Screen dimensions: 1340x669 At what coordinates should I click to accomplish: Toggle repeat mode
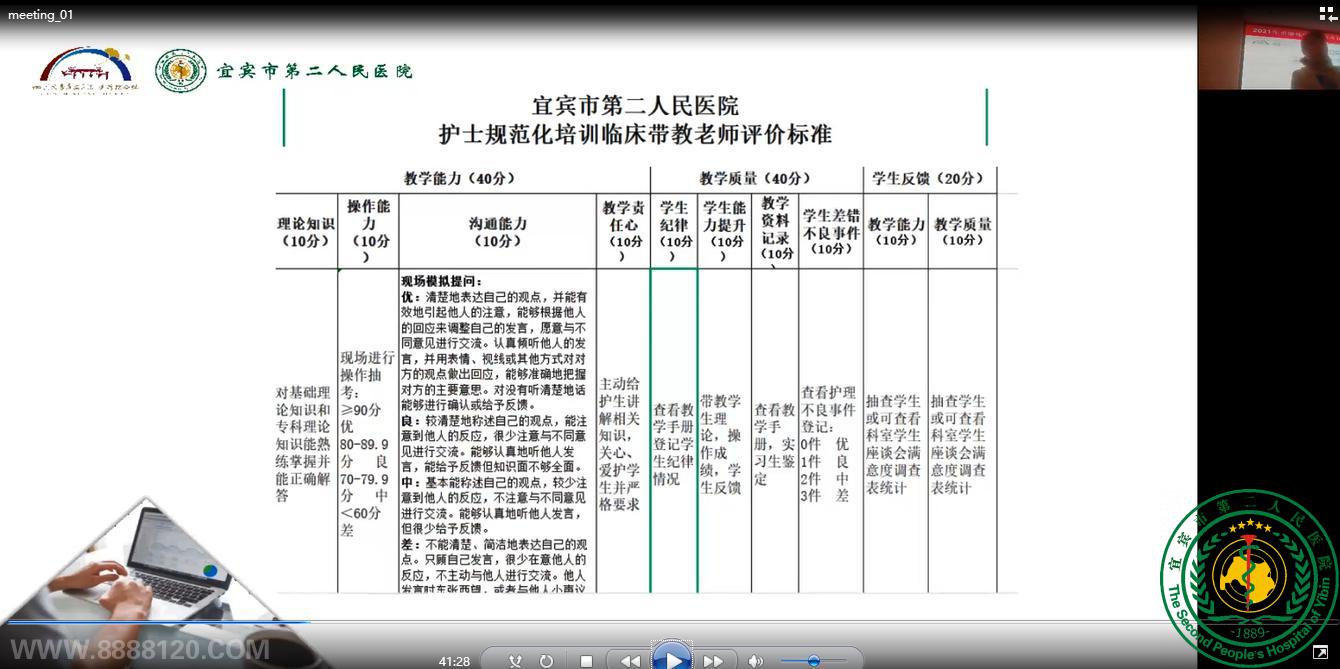click(546, 661)
